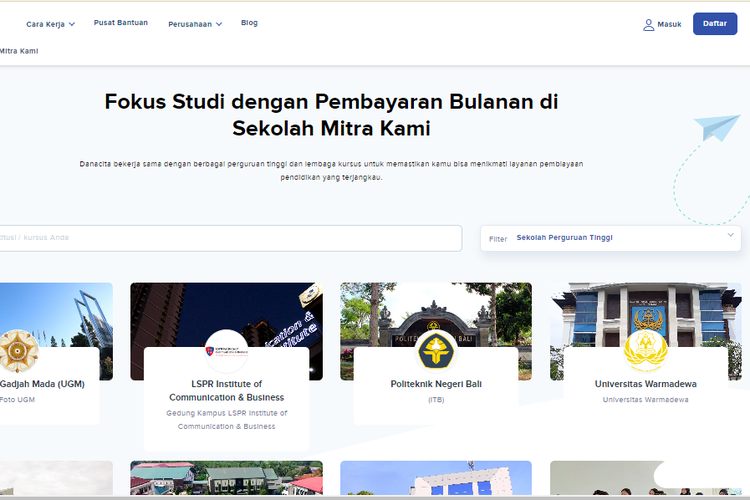Viewport: 750px width, 500px height.
Task: Click the Masuk login link
Action: (x=669, y=24)
